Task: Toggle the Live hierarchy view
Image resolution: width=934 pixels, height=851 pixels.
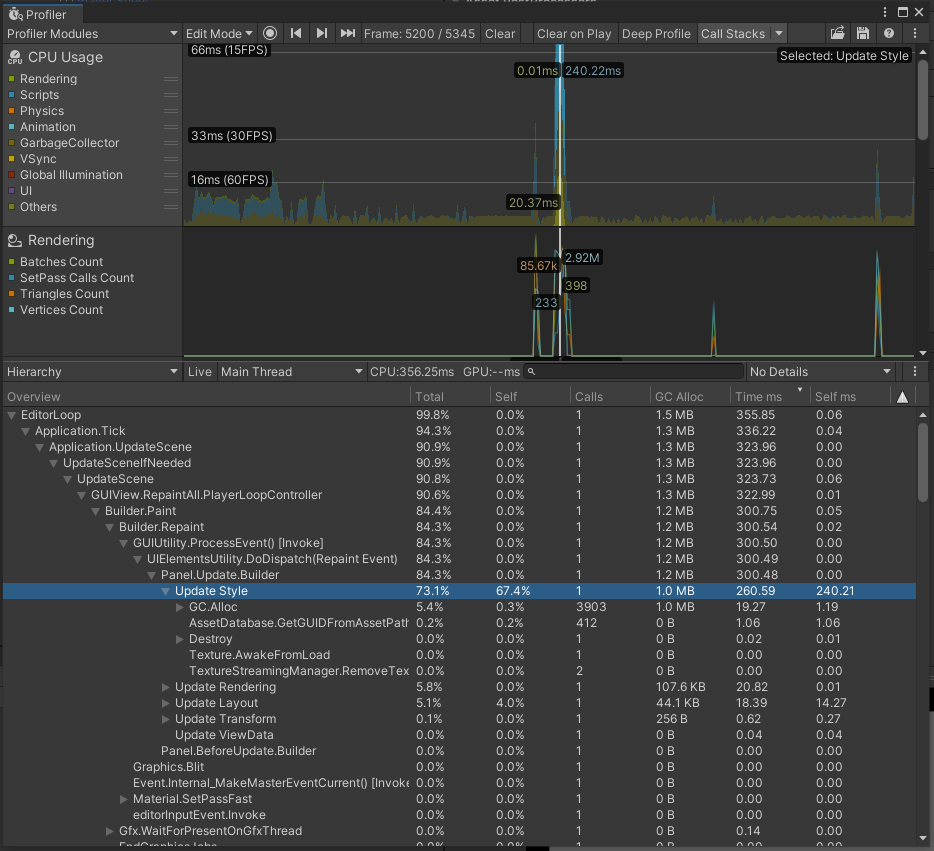Action: tap(199, 371)
